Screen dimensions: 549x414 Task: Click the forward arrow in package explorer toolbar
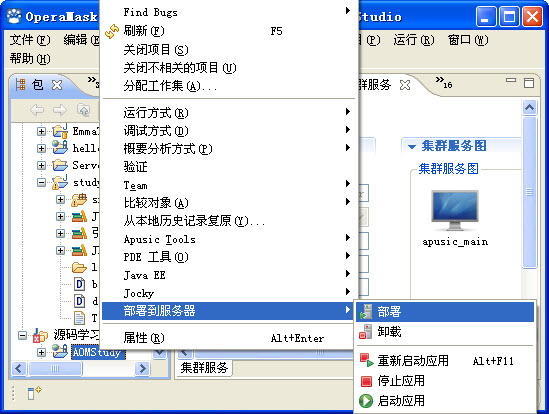point(60,110)
